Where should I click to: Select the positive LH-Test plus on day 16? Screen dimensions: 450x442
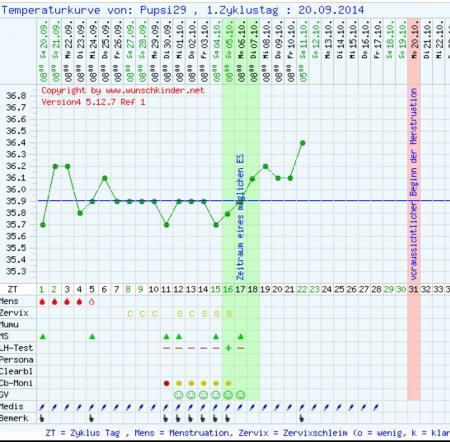click(x=228, y=348)
